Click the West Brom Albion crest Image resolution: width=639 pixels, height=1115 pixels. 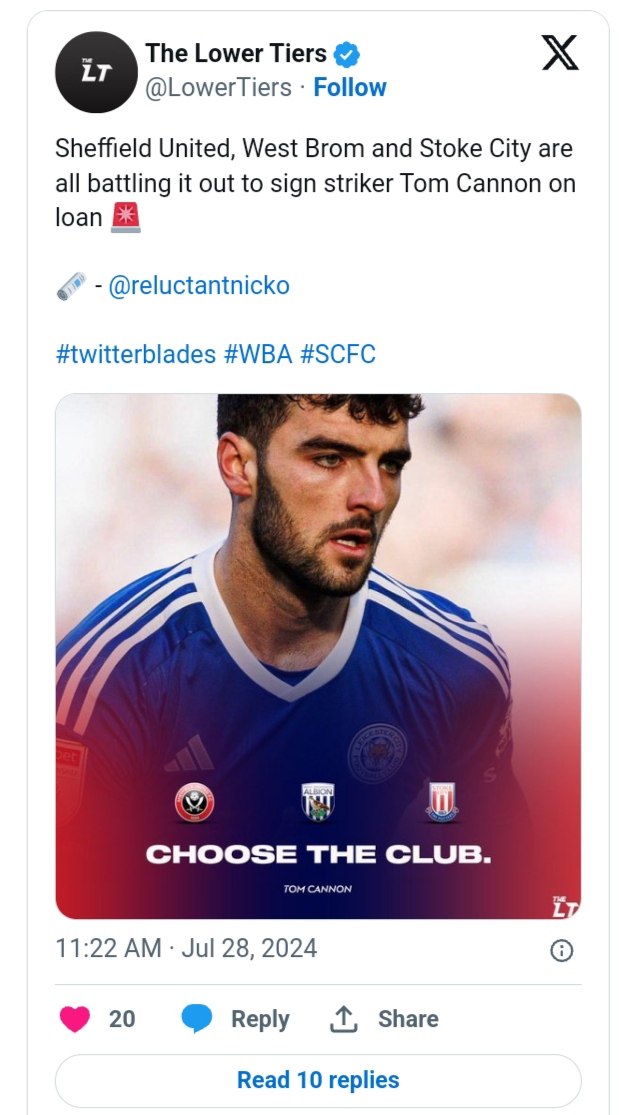[x=318, y=802]
